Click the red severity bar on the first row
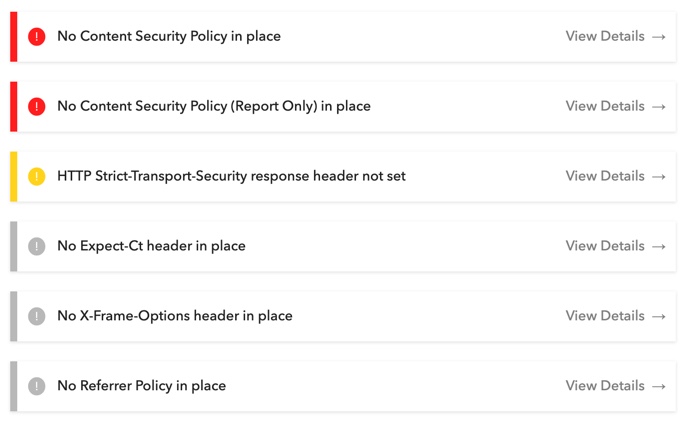Screen dimensions: 687x424 tap(14, 37)
